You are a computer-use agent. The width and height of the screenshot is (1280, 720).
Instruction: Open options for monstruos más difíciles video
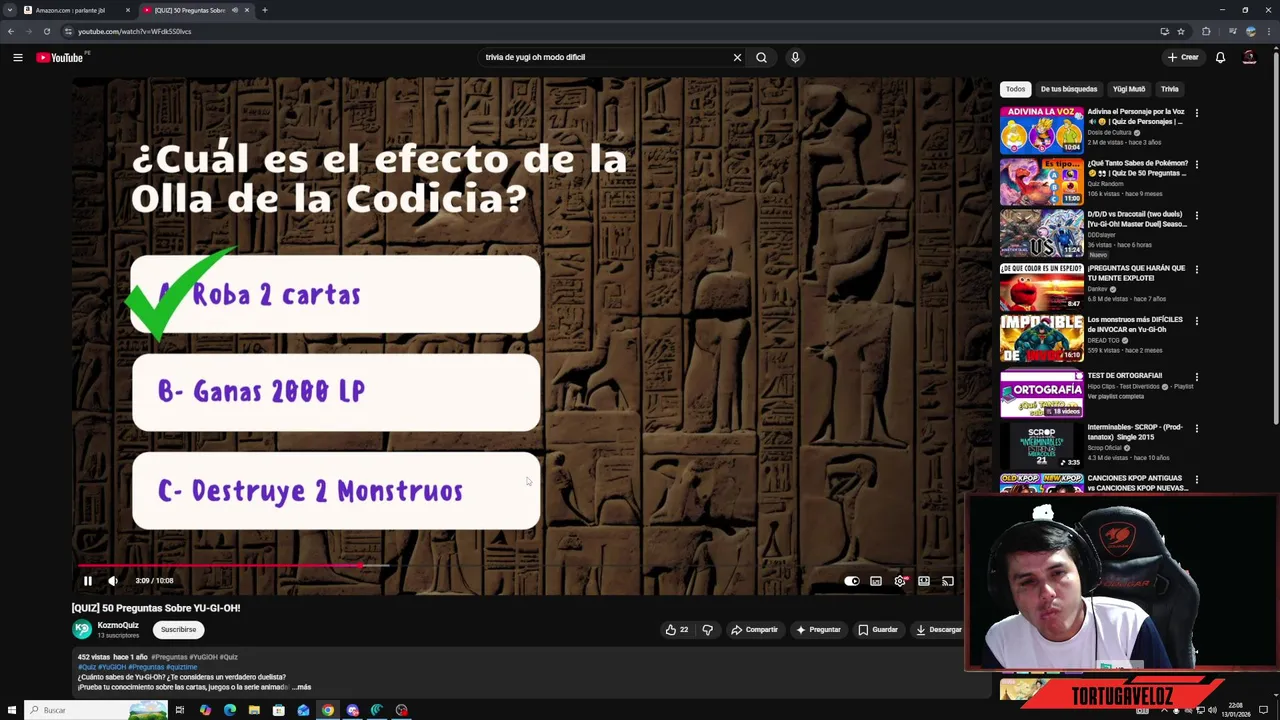coord(1196,321)
